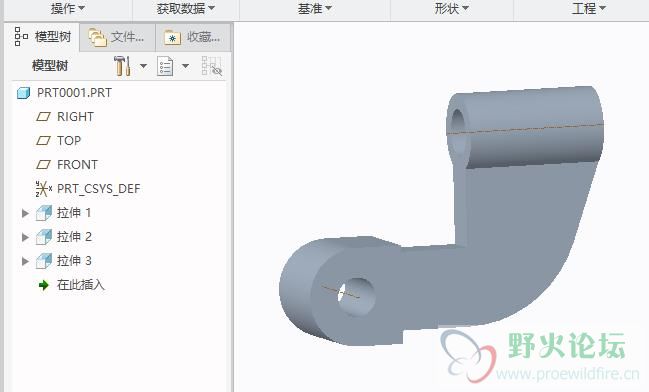
Task: Expand the 拉伸 2 feature node
Action: point(25,237)
